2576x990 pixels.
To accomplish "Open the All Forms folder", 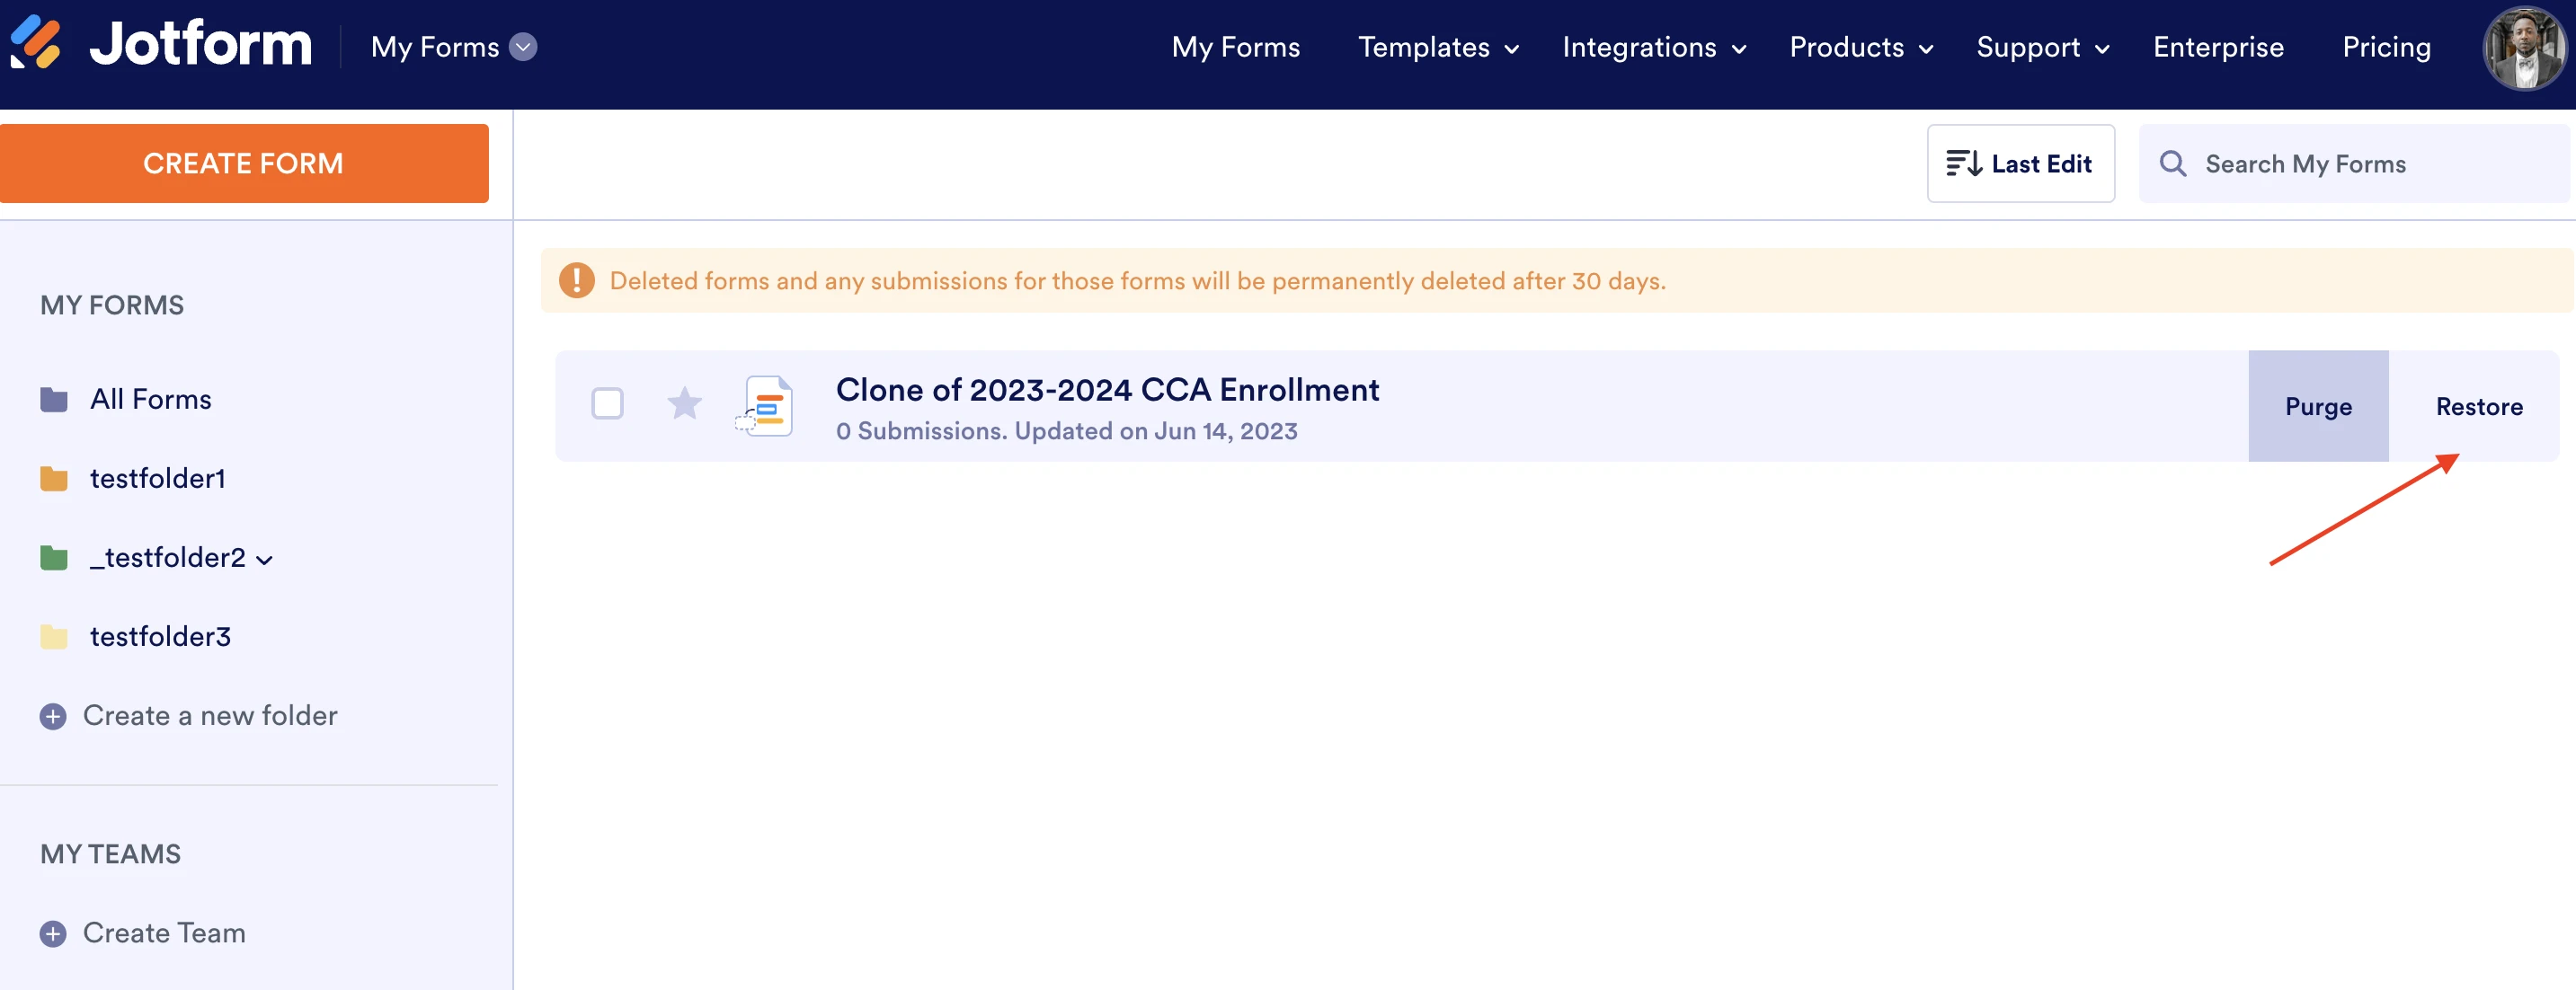I will [x=151, y=398].
